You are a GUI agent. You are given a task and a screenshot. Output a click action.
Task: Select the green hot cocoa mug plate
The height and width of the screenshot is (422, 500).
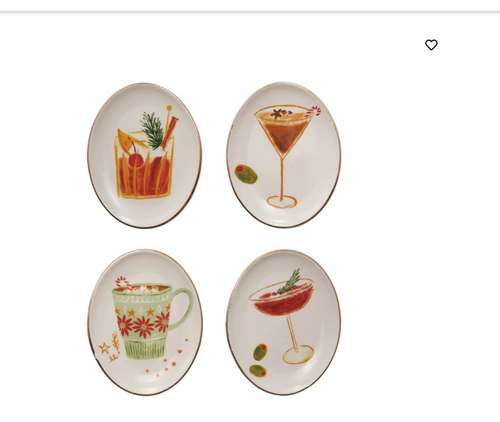point(145,322)
